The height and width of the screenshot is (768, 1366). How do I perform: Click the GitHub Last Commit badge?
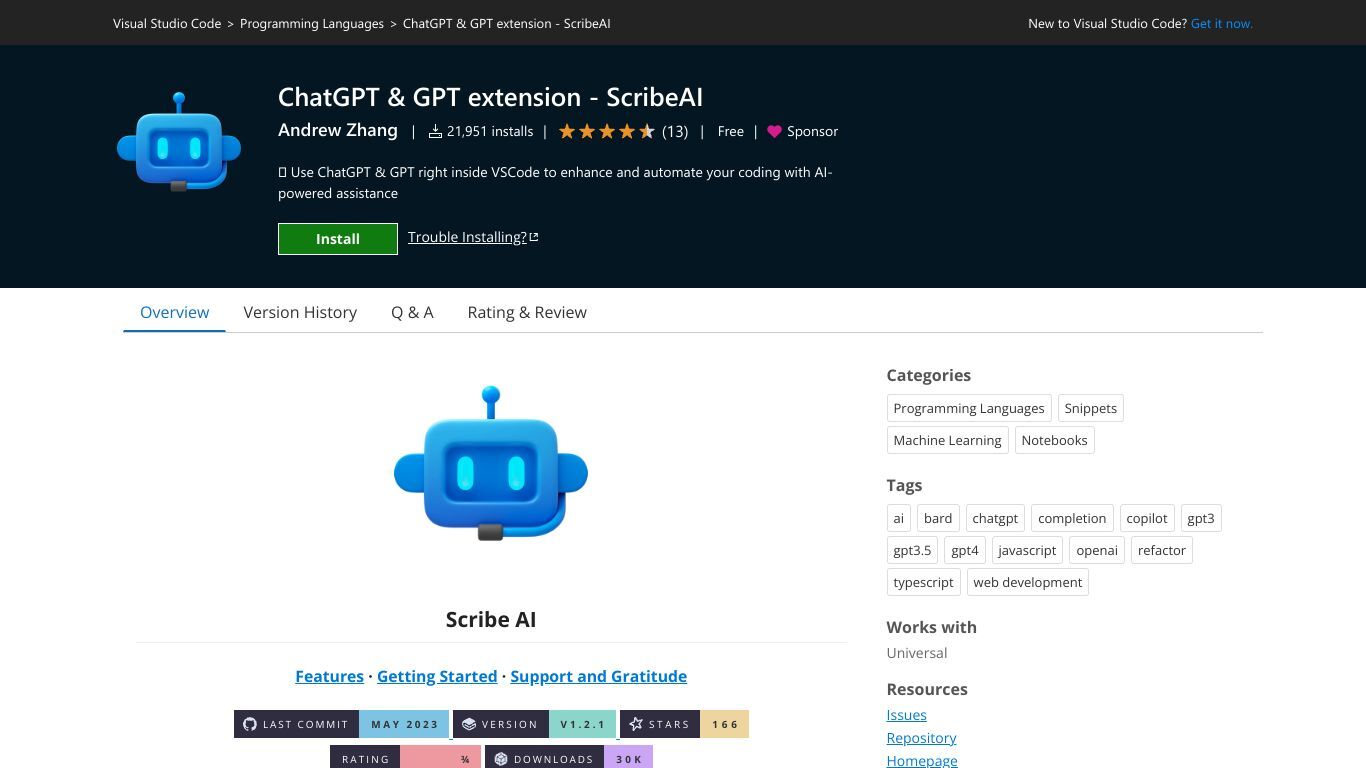click(x=342, y=724)
